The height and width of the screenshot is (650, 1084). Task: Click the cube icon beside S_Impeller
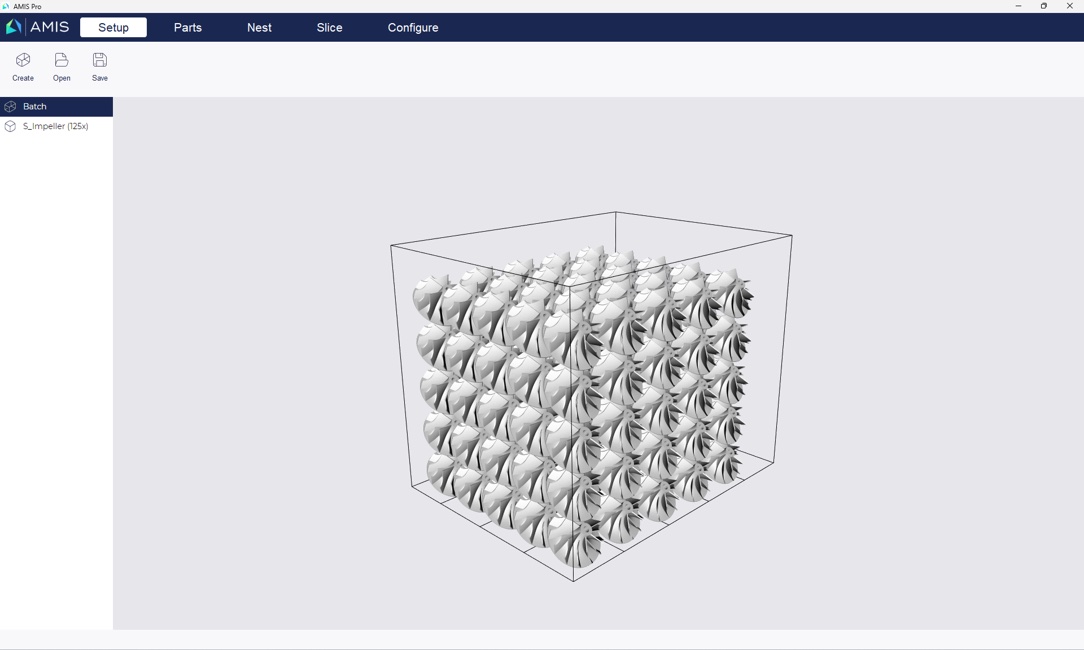tap(10, 126)
